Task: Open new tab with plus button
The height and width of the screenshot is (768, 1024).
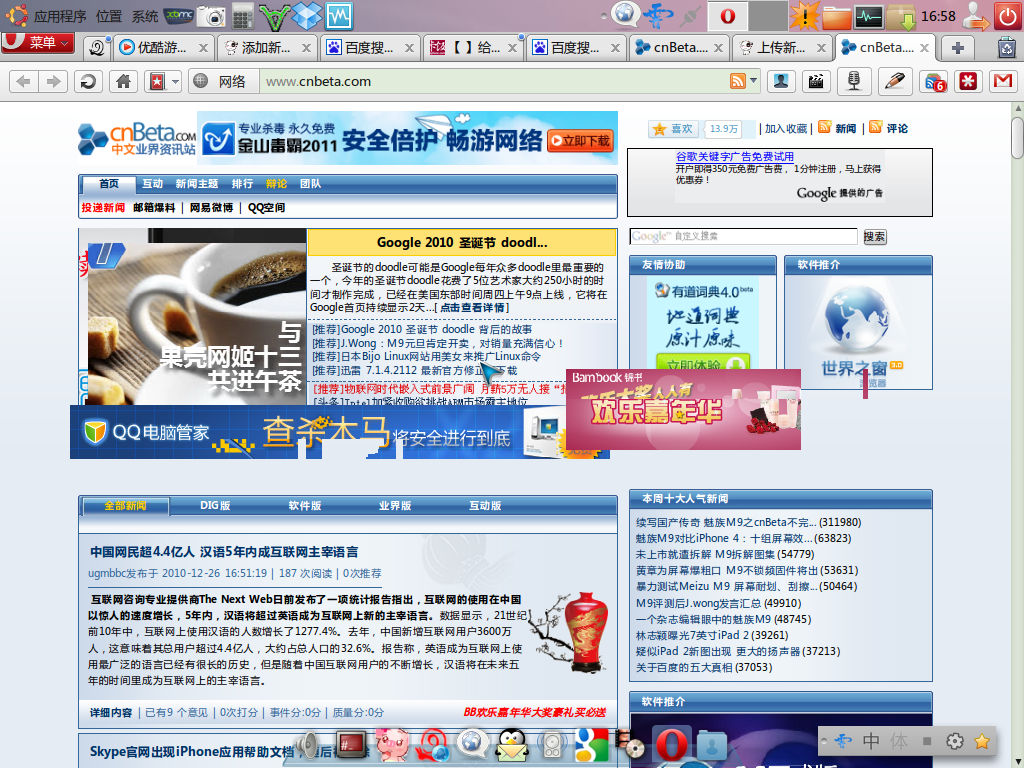Action: coord(958,47)
